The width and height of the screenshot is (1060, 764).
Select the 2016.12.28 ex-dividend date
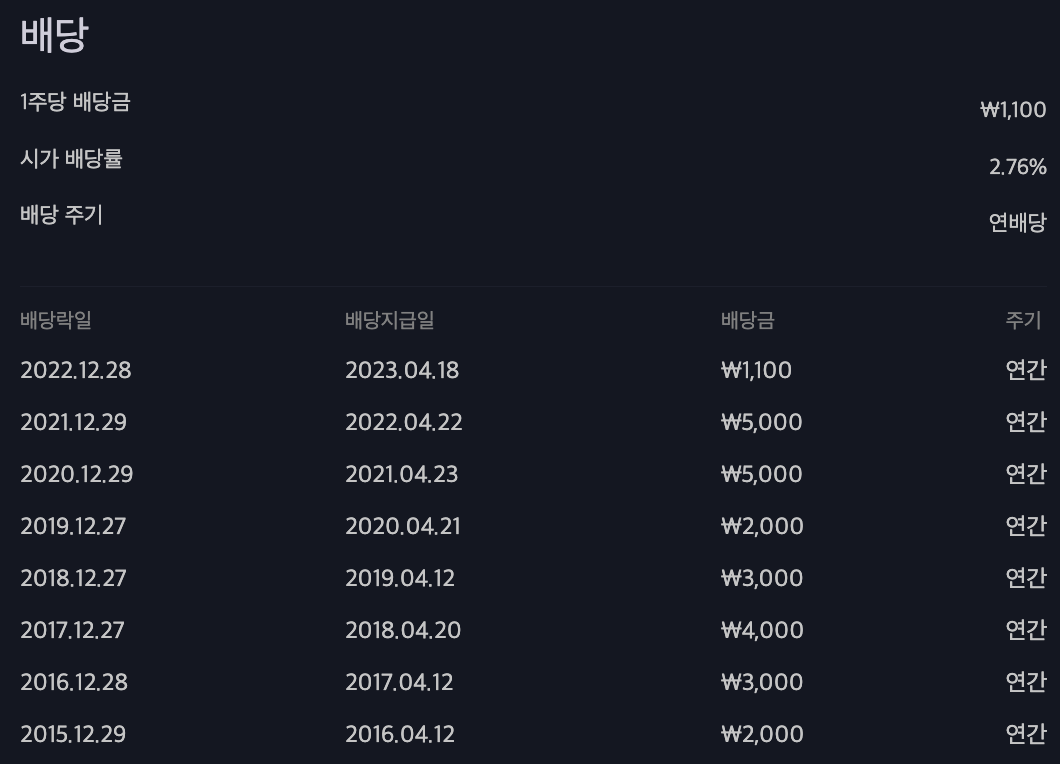click(74, 682)
